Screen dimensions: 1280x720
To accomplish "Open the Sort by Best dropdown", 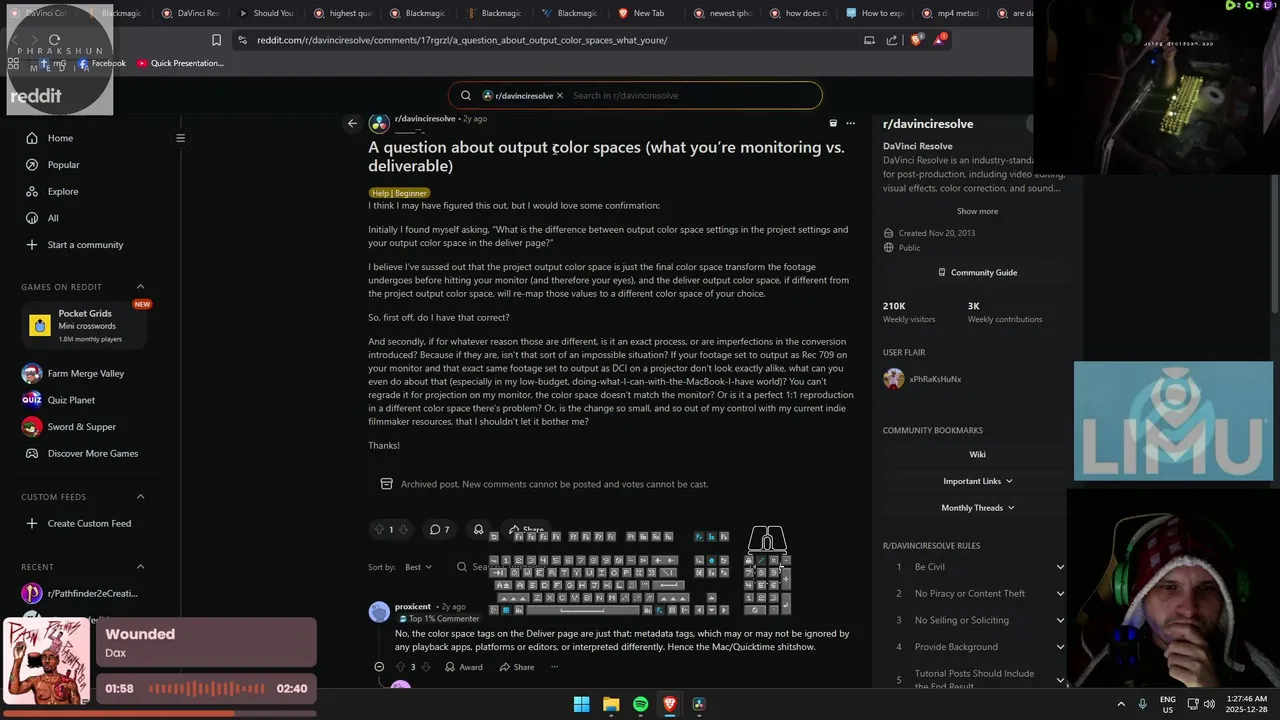I will [418, 567].
